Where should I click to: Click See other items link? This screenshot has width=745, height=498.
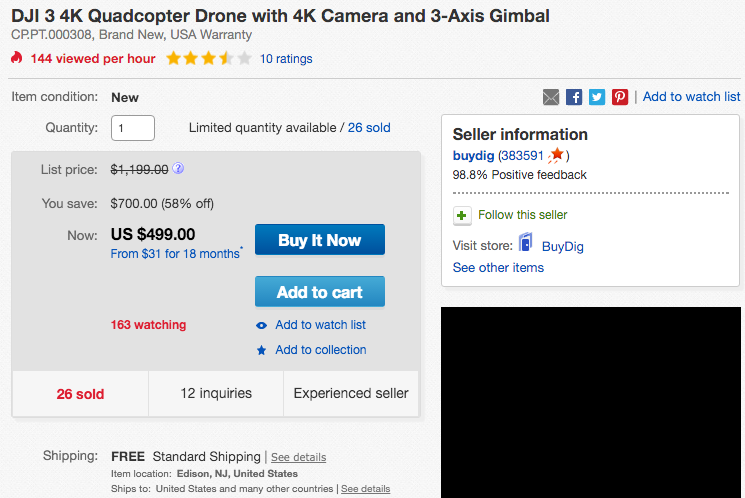pyautogui.click(x=498, y=268)
